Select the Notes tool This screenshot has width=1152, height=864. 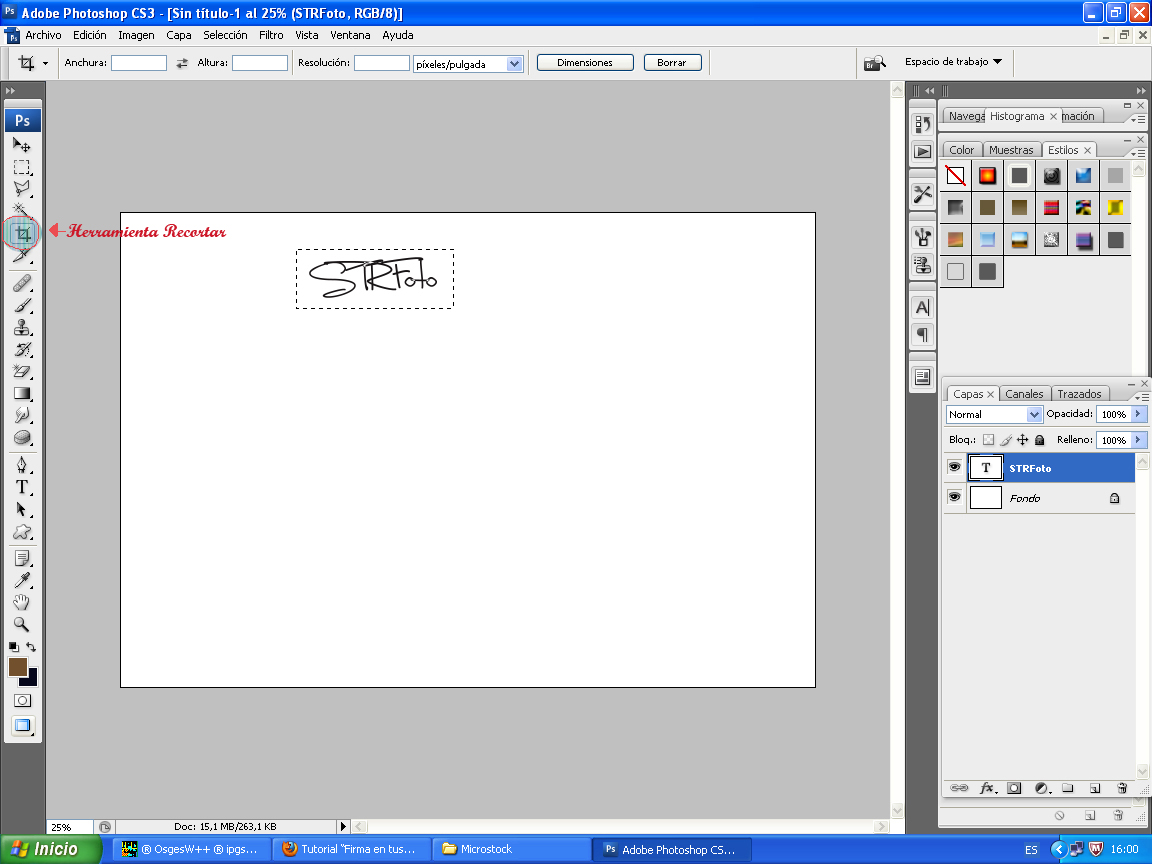[x=22, y=558]
